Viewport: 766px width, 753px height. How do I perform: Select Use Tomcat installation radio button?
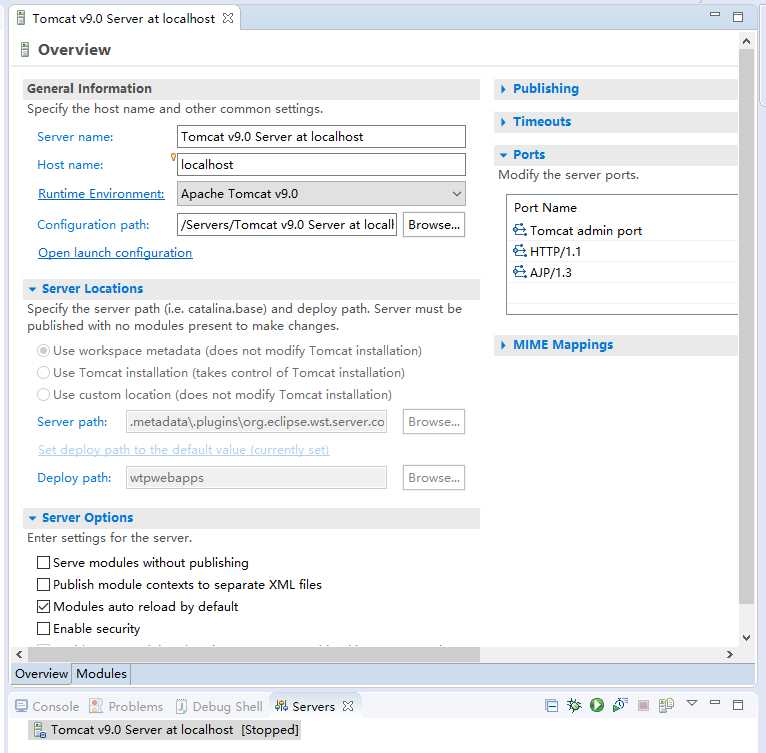(x=43, y=372)
